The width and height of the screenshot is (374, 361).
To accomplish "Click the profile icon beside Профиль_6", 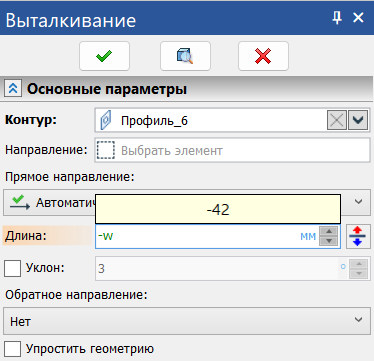I will click(x=106, y=121).
